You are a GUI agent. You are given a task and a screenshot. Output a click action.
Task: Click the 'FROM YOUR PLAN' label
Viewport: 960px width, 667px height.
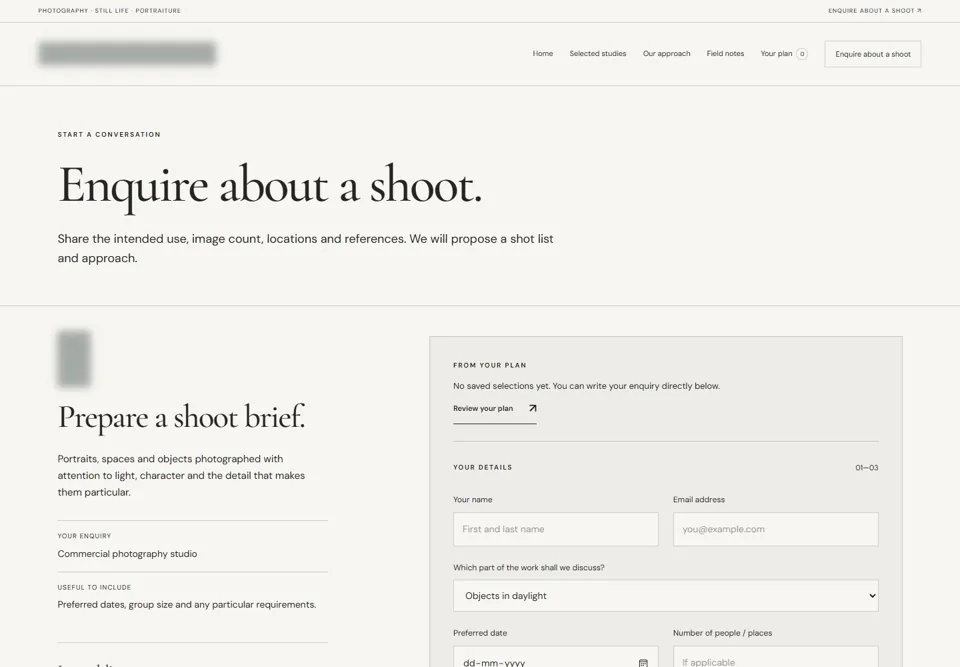490,365
